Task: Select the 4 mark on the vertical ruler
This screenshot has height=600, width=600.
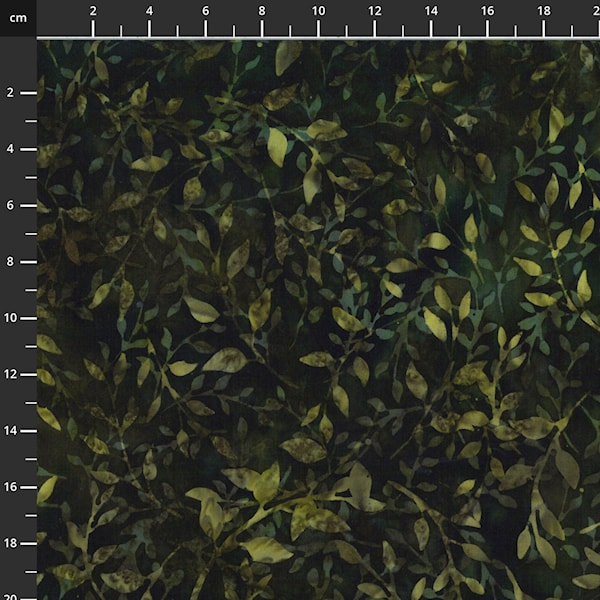Action: (10, 148)
